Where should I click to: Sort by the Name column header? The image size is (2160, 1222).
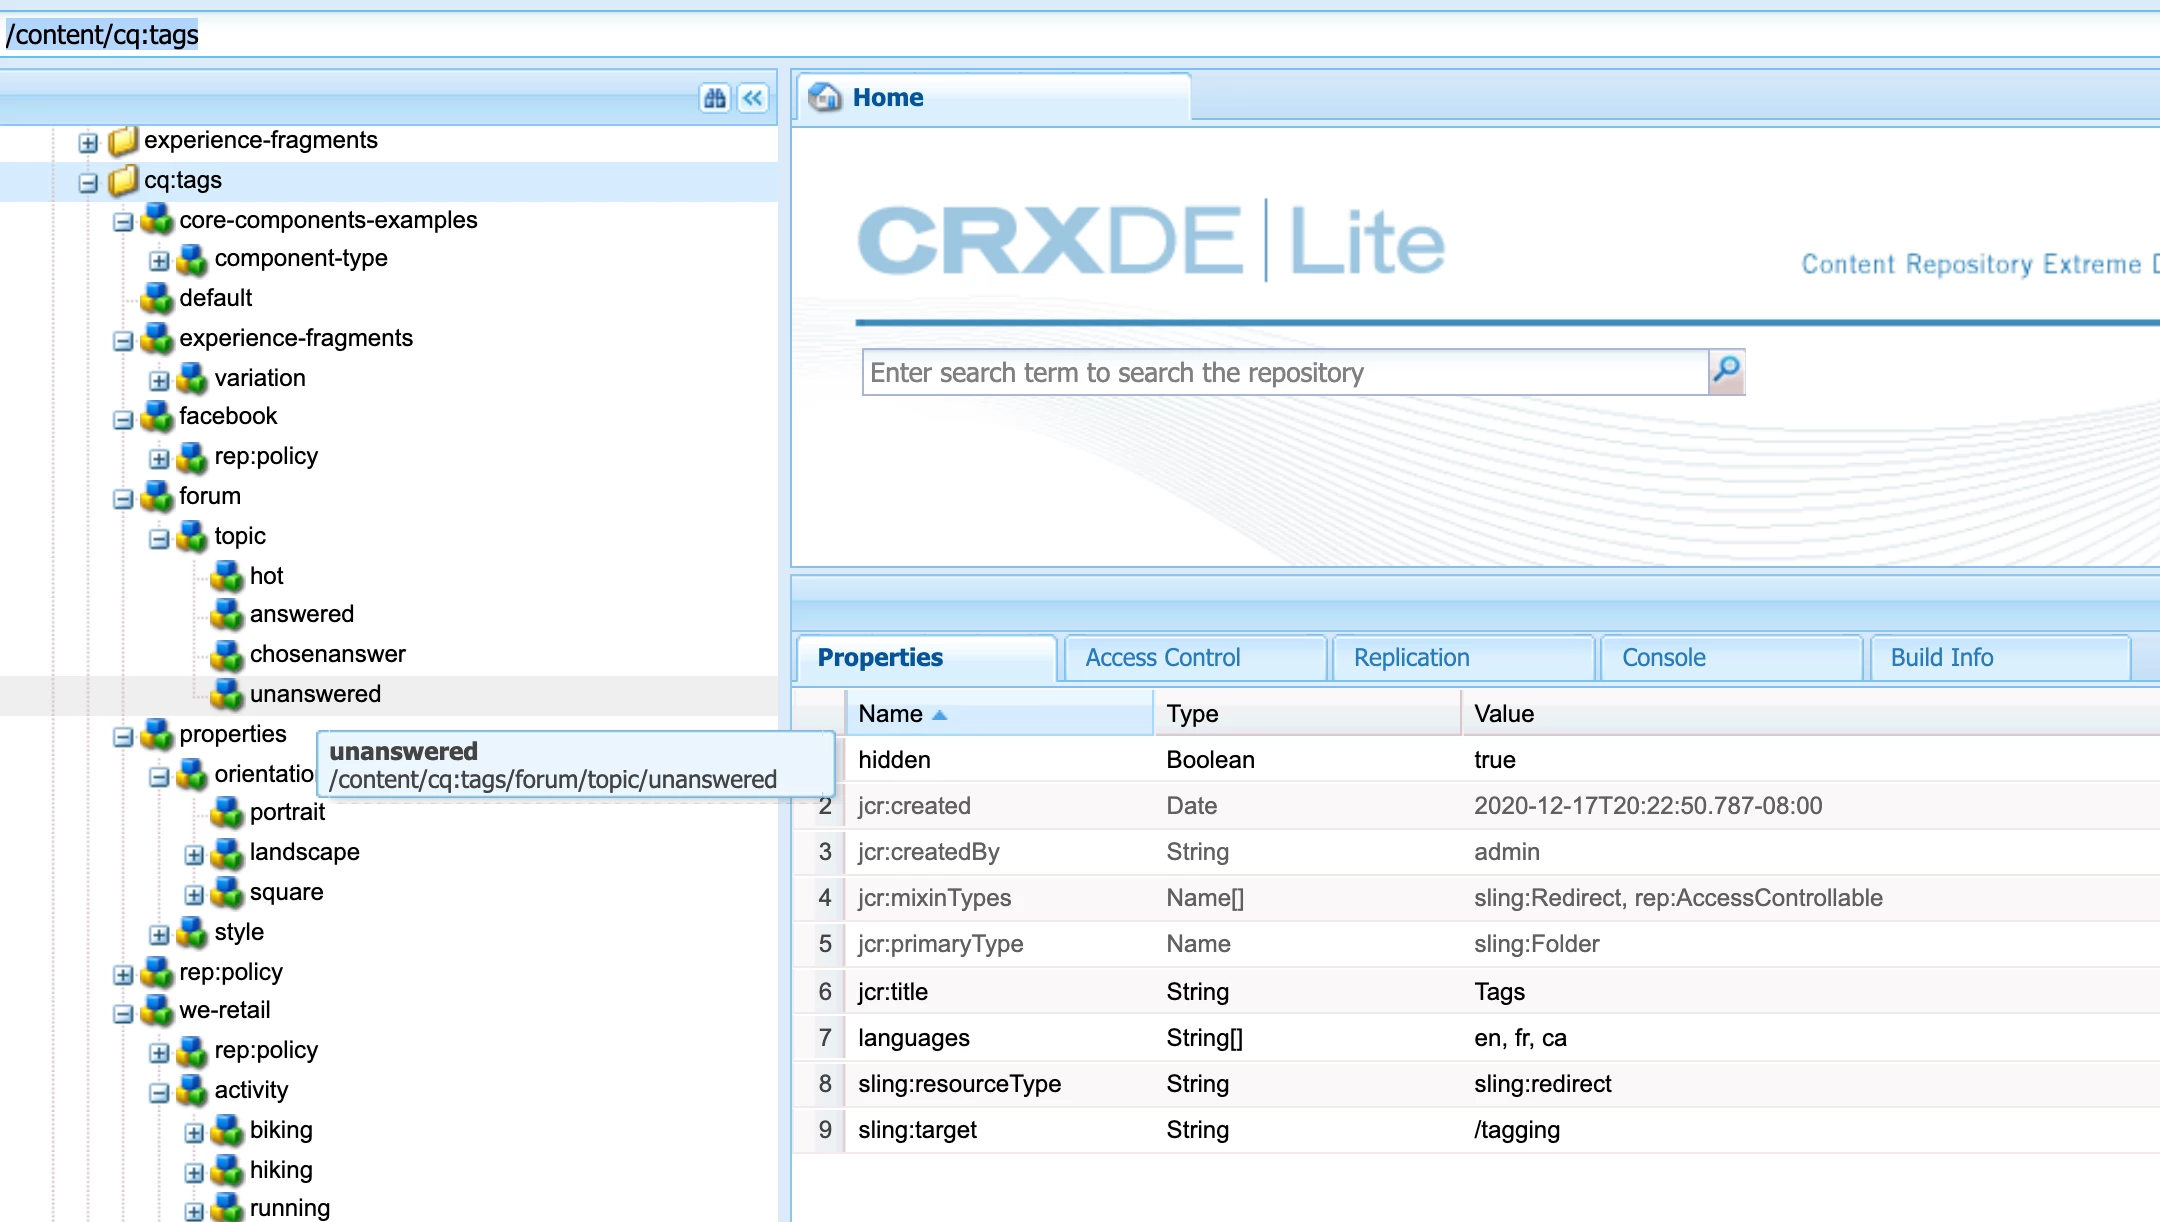tap(890, 713)
